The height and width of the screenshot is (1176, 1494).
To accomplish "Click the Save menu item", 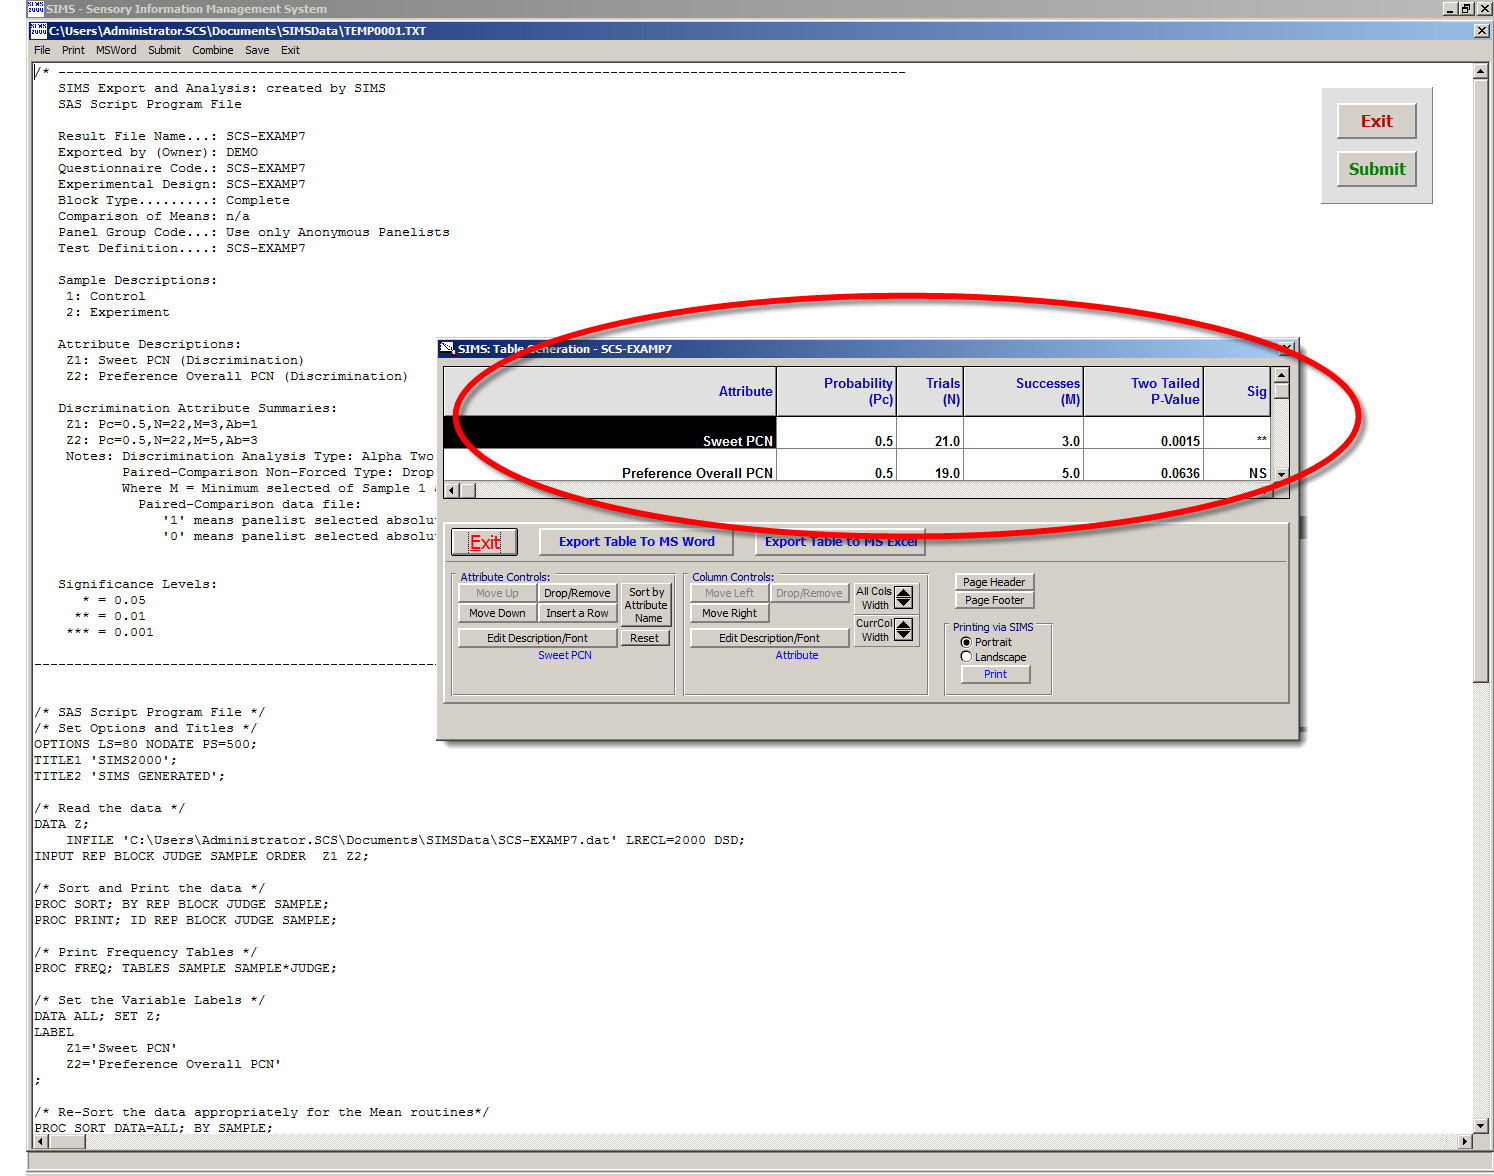I will click(257, 50).
